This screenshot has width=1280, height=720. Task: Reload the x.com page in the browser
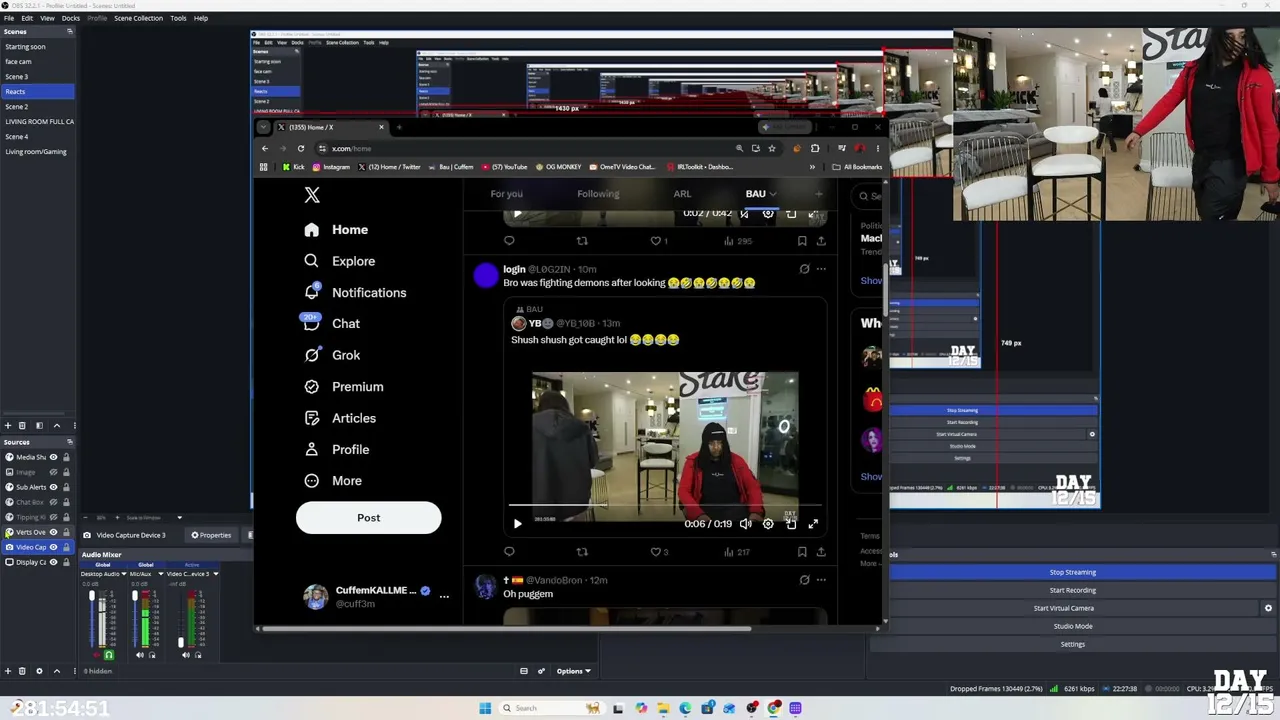coord(301,148)
